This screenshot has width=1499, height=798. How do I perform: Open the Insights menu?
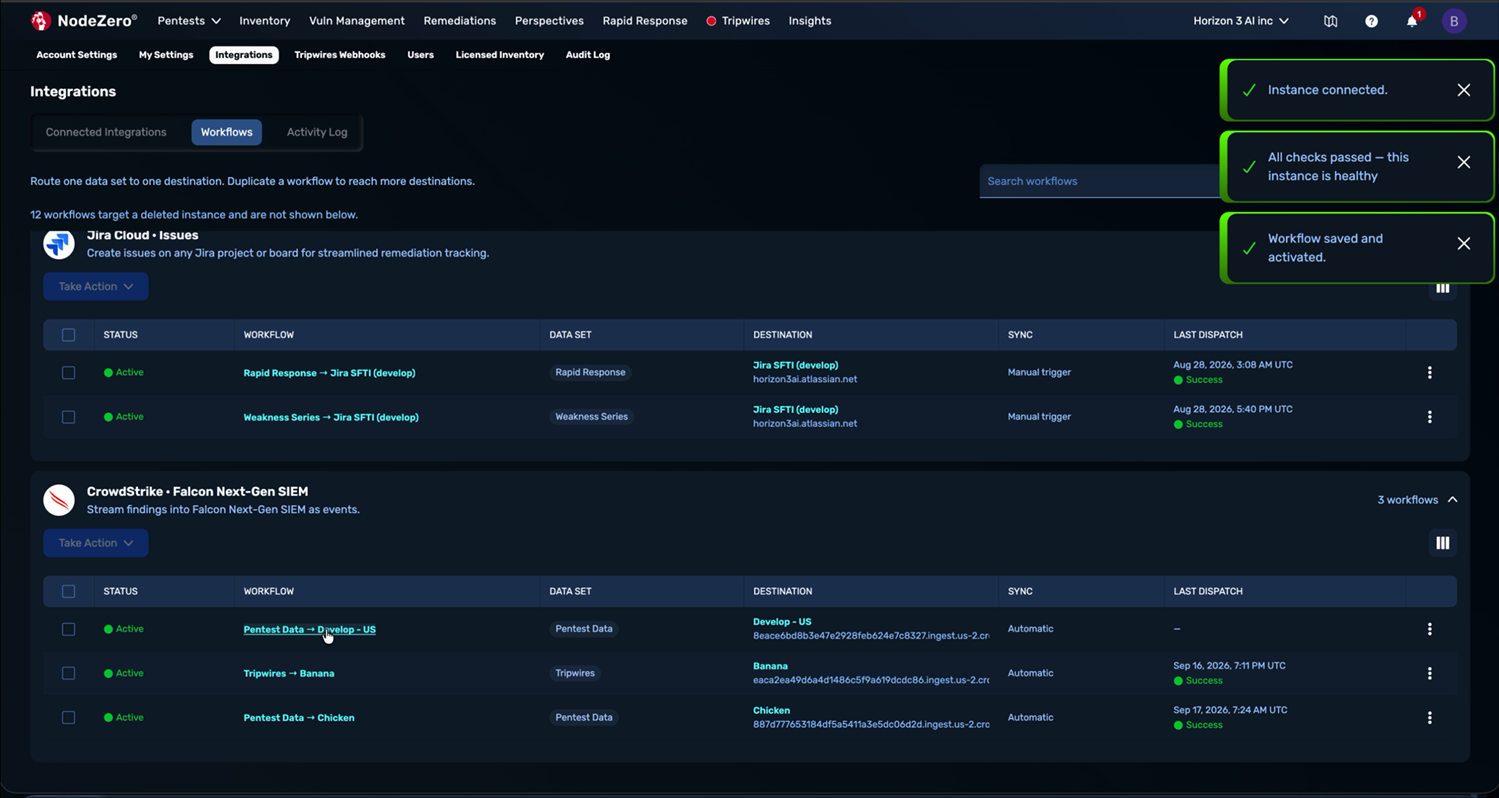click(x=809, y=20)
